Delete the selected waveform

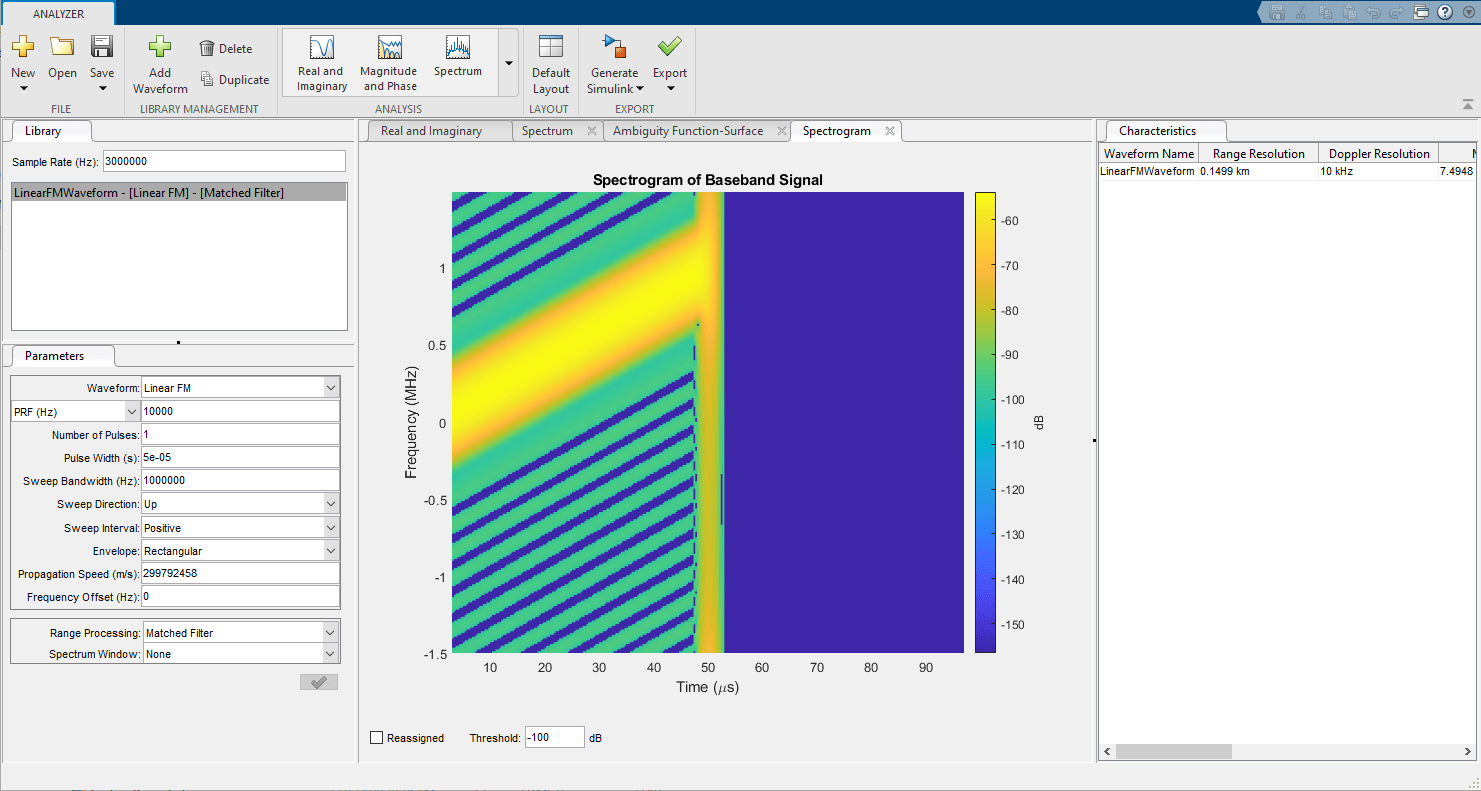tap(226, 48)
